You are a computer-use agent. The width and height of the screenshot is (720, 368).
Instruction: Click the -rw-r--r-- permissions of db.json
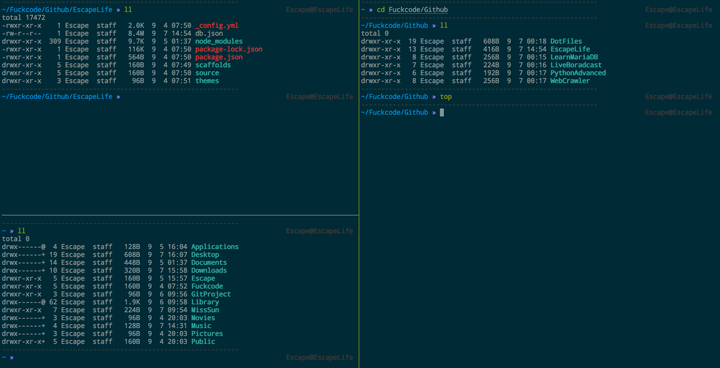pyautogui.click(x=22, y=34)
